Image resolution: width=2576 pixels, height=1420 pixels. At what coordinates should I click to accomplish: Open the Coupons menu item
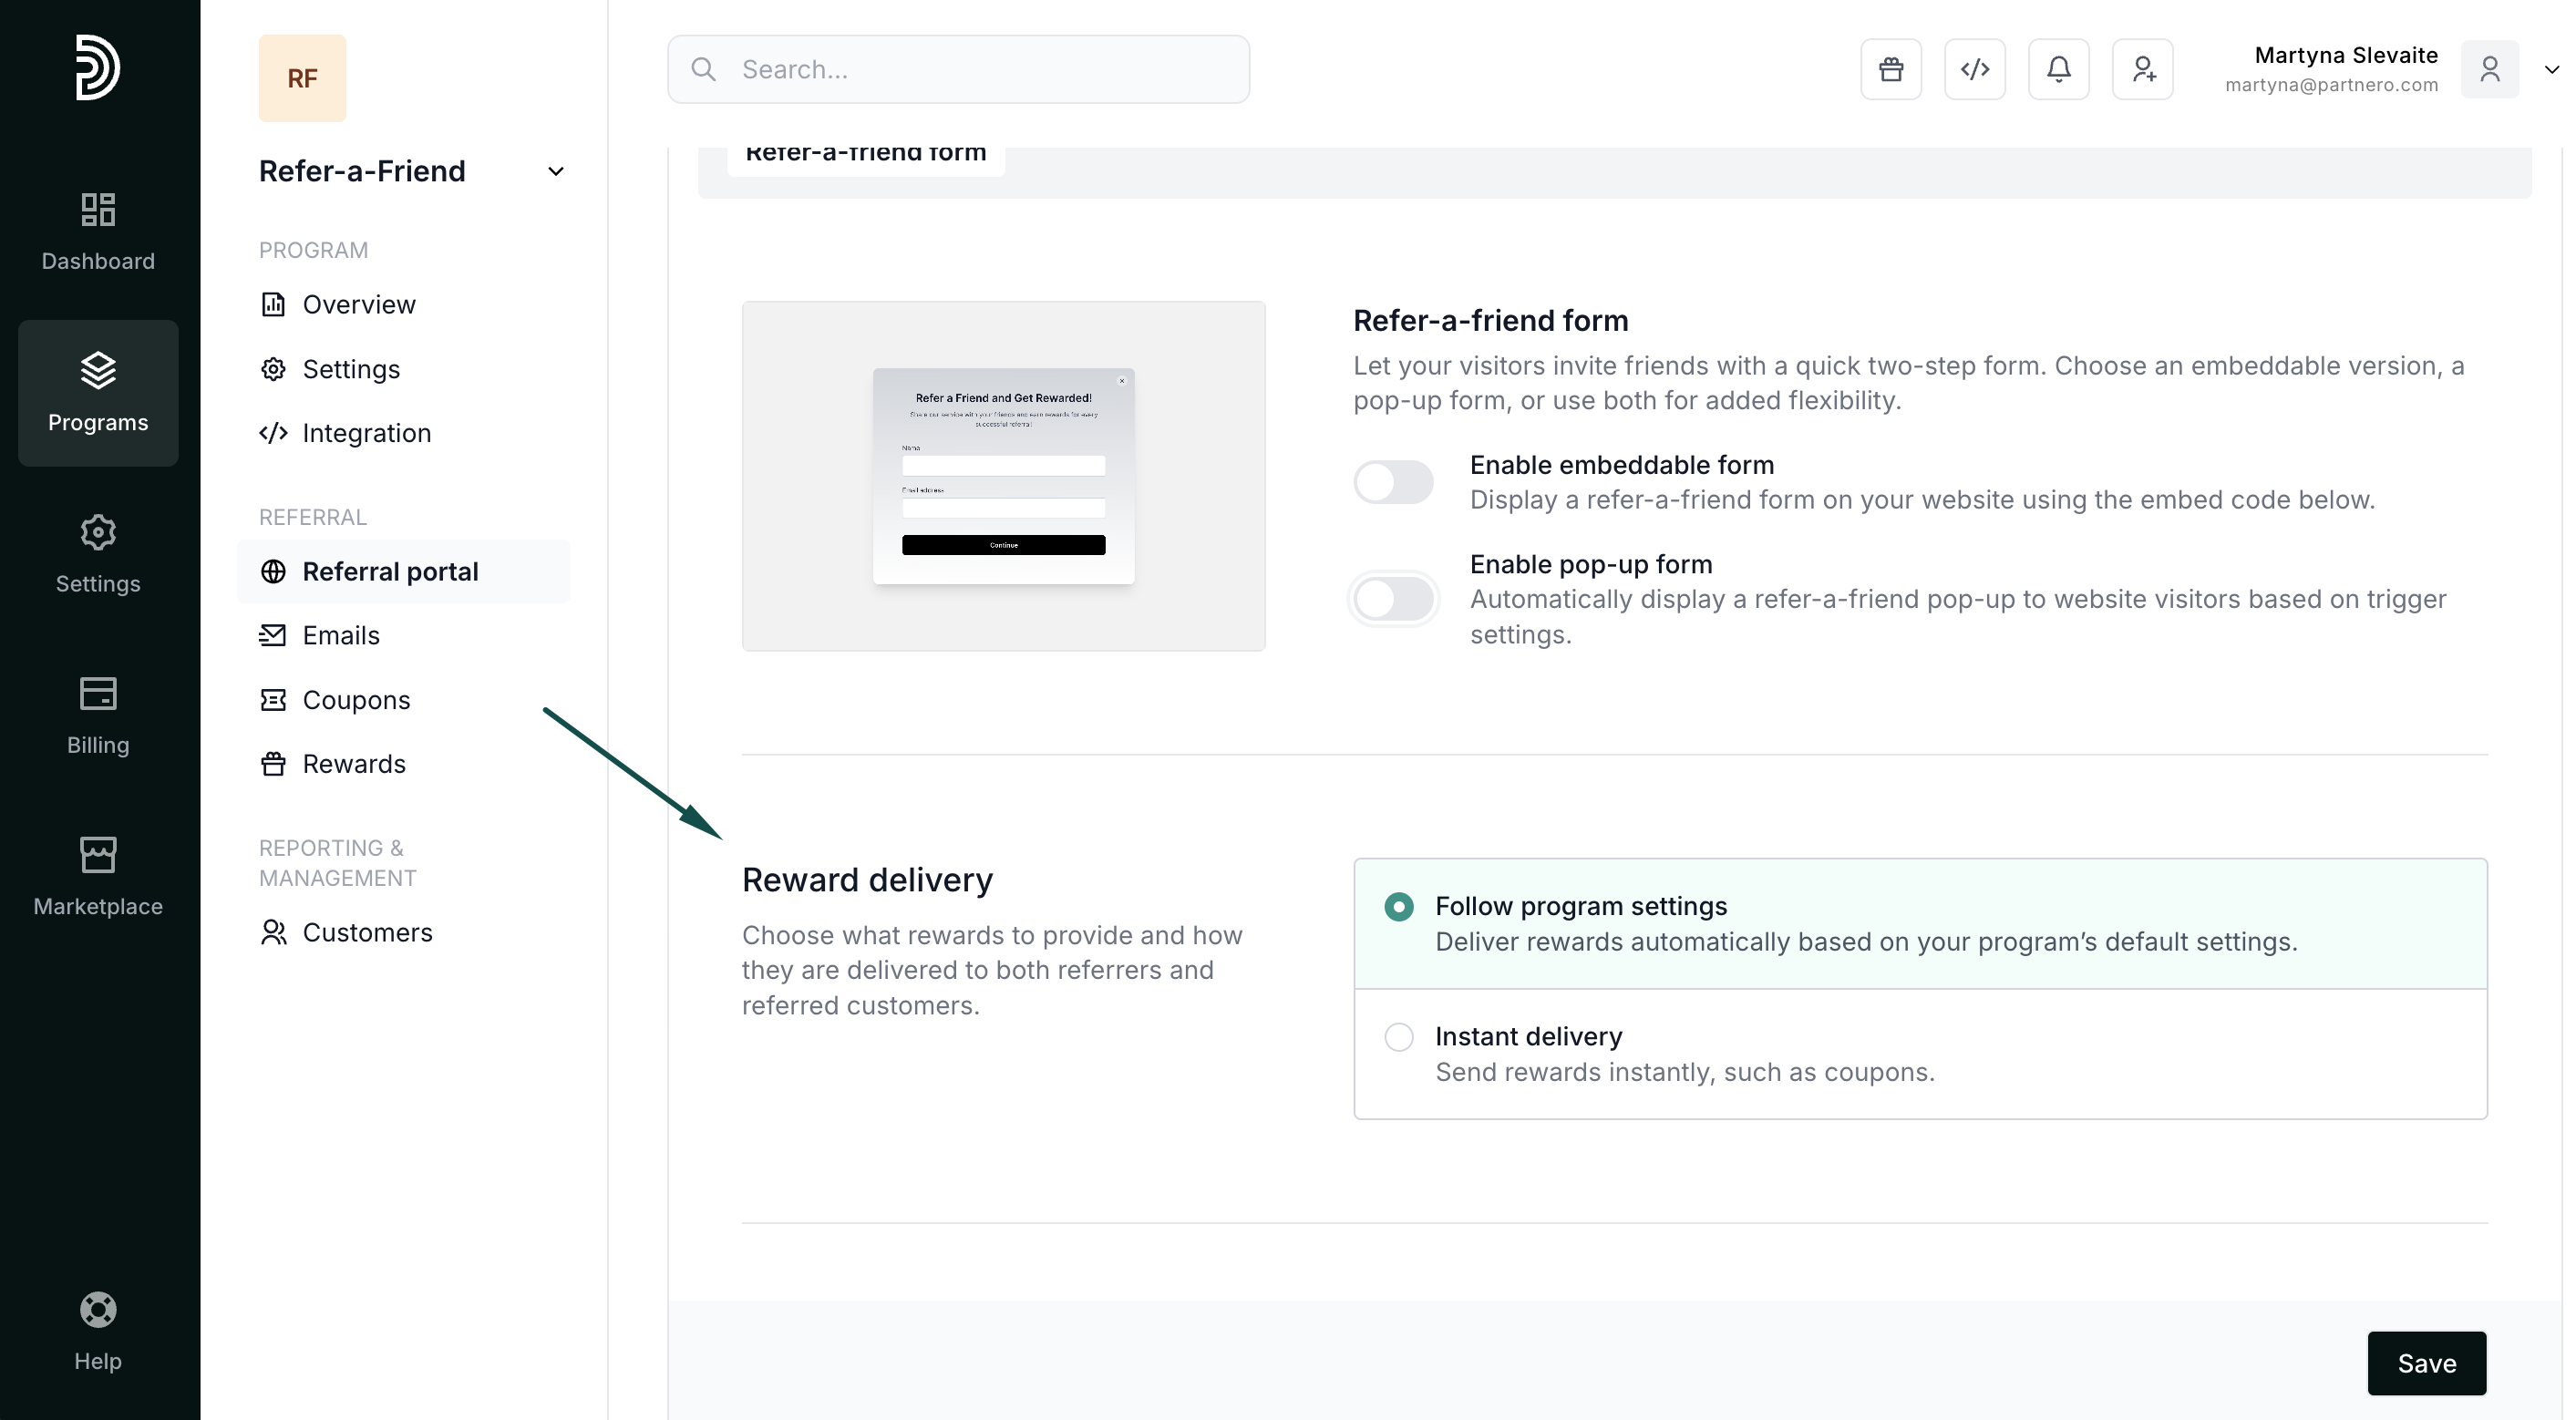[356, 700]
